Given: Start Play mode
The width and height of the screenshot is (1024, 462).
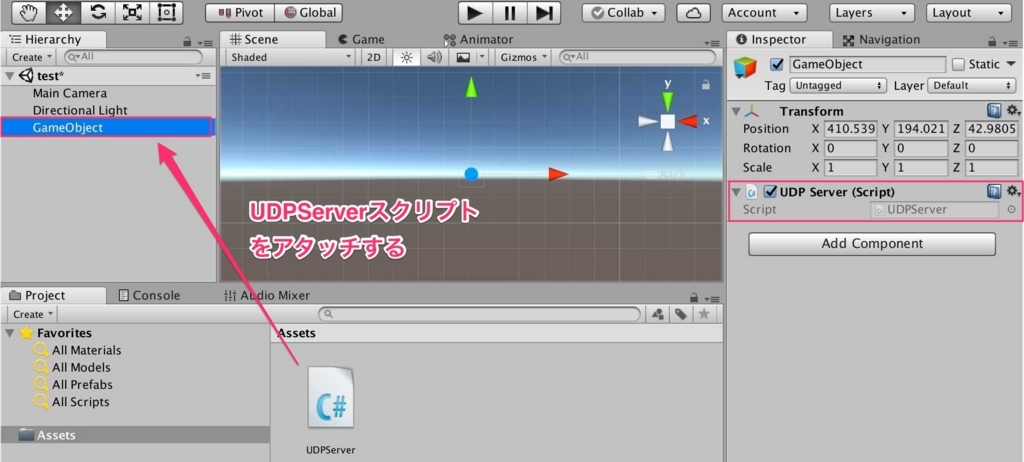Looking at the screenshot, I should coord(475,12).
